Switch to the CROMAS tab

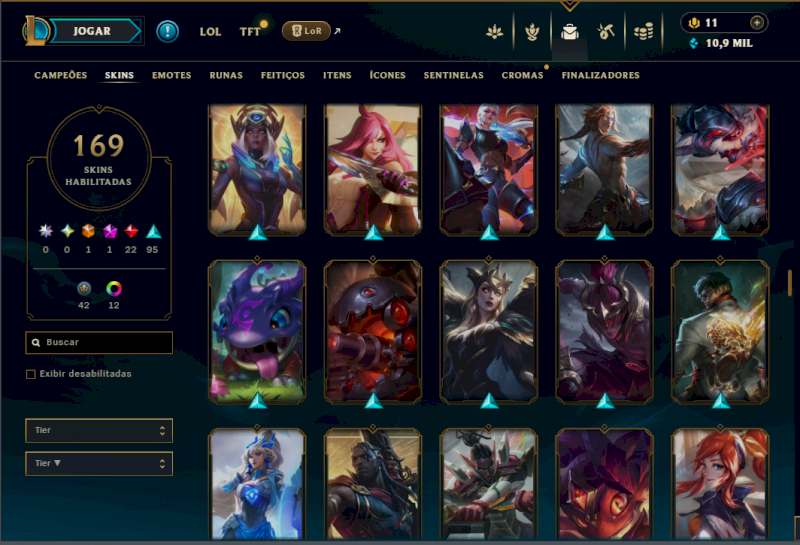(x=522, y=75)
